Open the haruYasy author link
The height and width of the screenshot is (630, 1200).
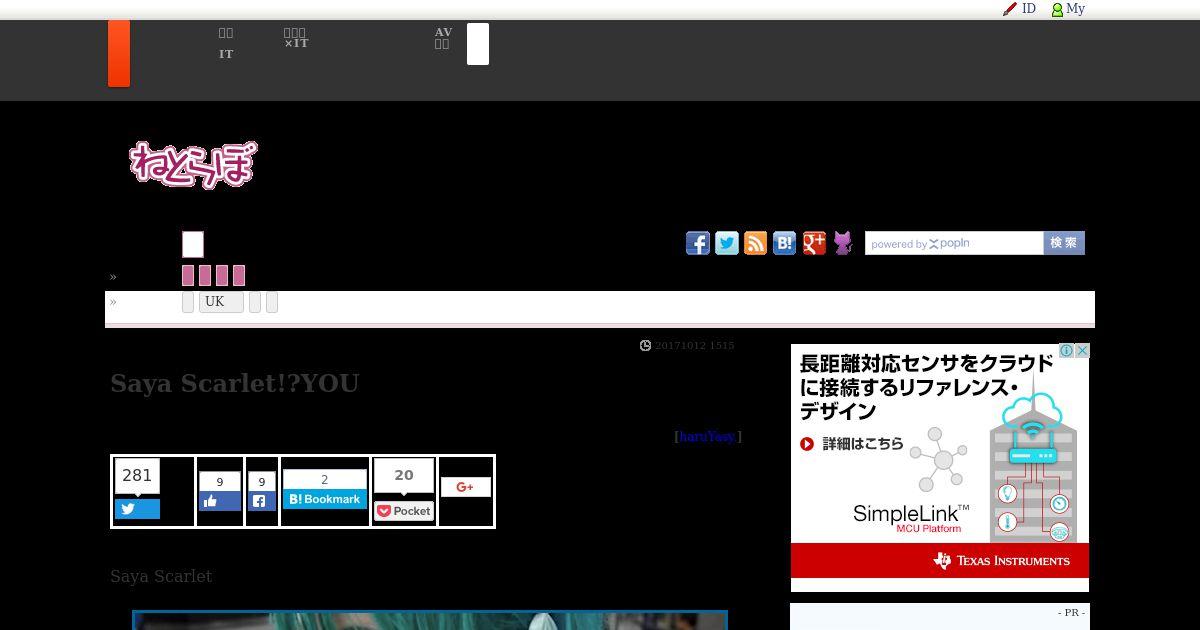708,436
